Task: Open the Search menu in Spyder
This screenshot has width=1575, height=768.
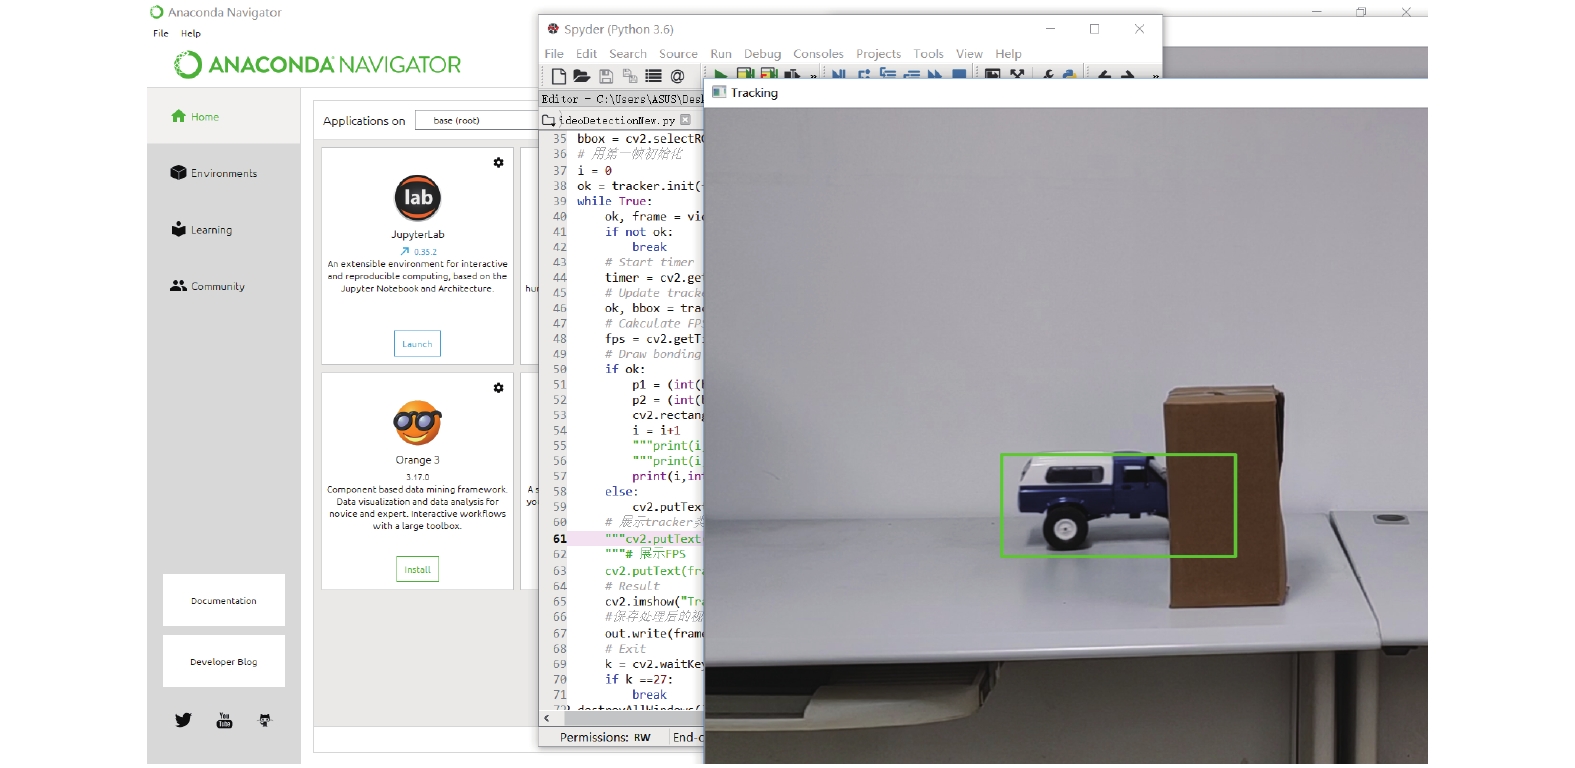Action: [628, 54]
